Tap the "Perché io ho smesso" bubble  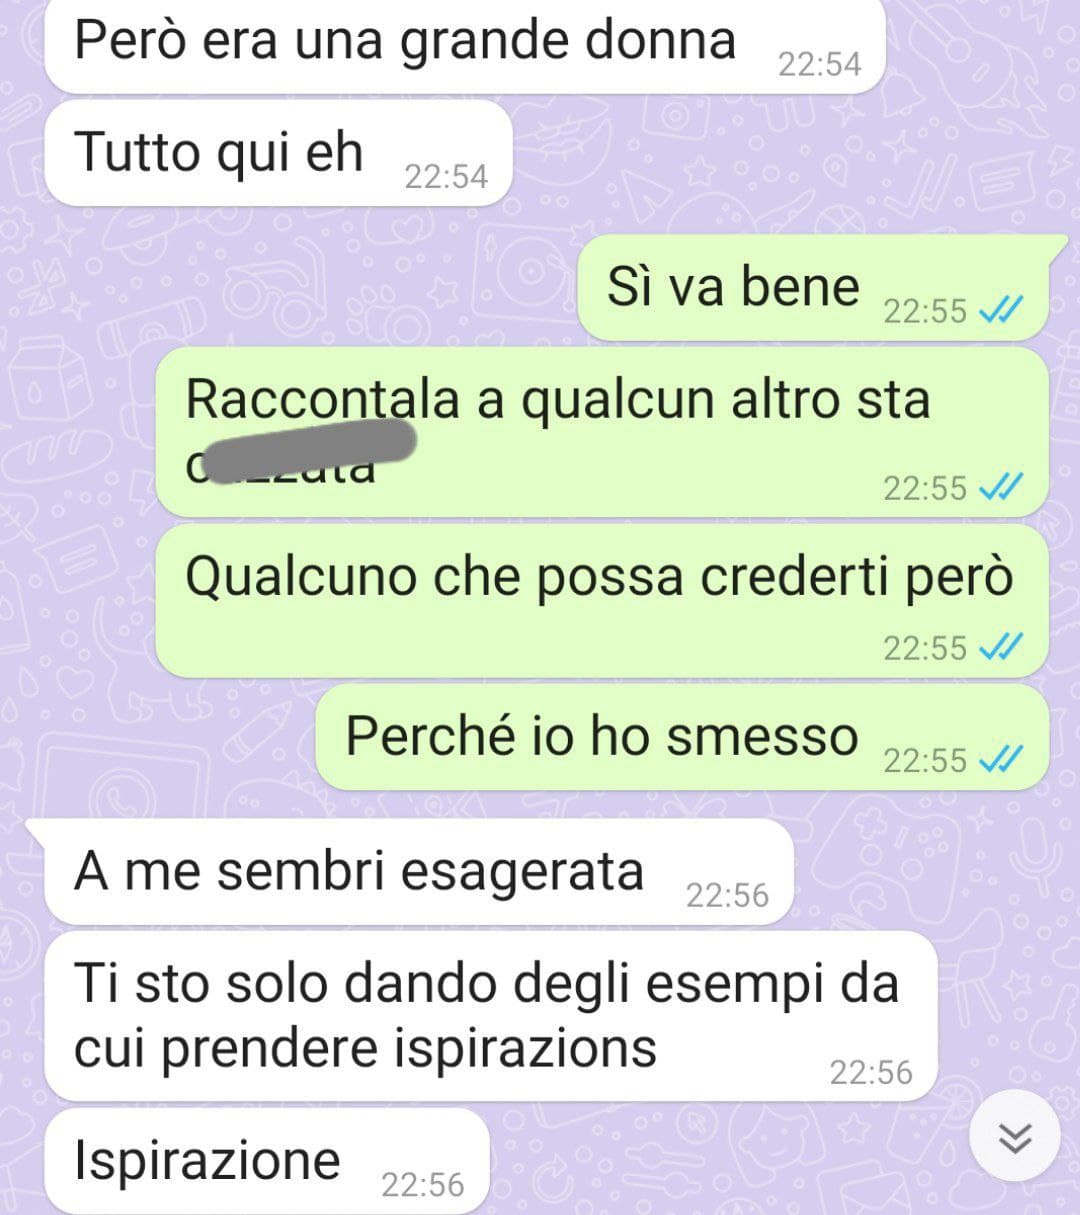[682, 737]
